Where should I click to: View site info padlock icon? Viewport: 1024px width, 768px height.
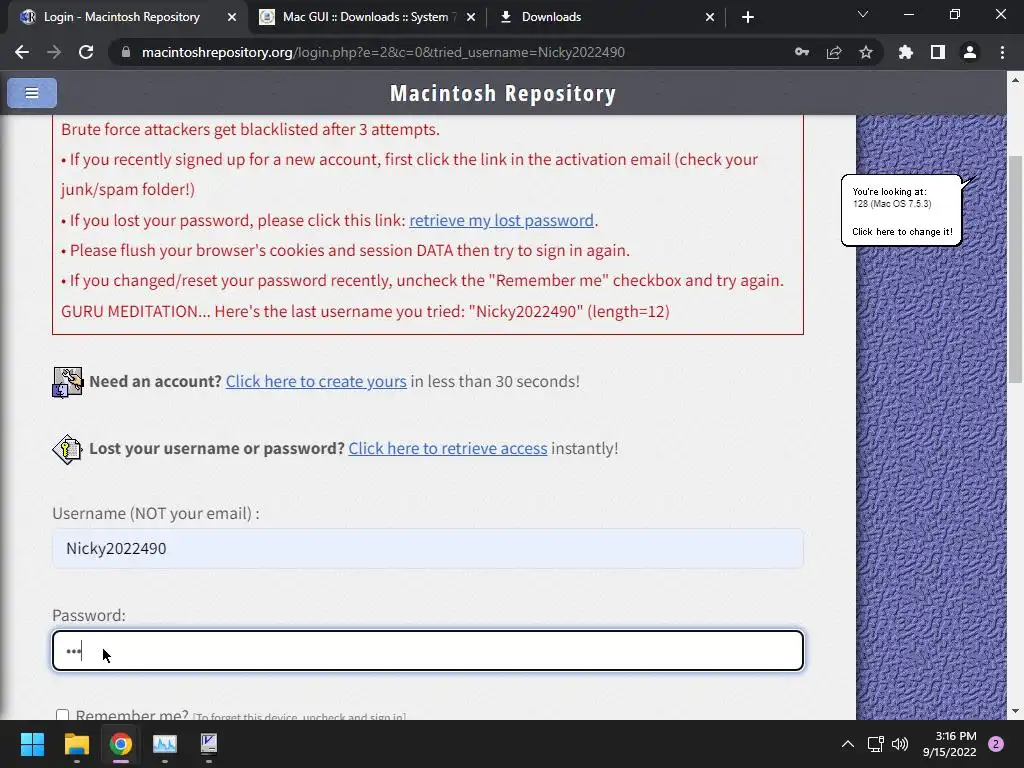pos(126,52)
